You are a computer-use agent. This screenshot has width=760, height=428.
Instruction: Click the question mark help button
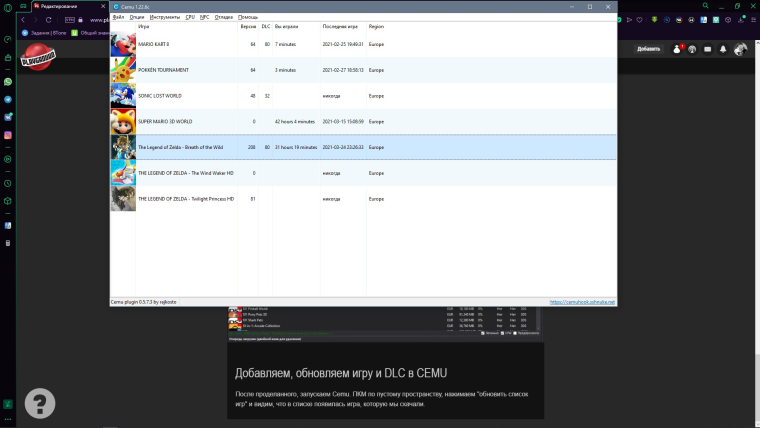40,403
